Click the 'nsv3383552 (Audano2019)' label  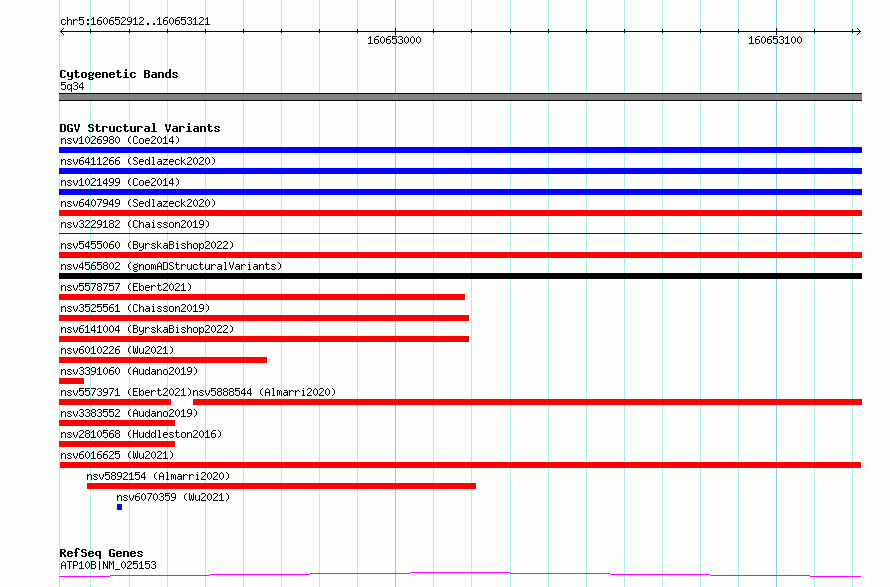click(129, 413)
